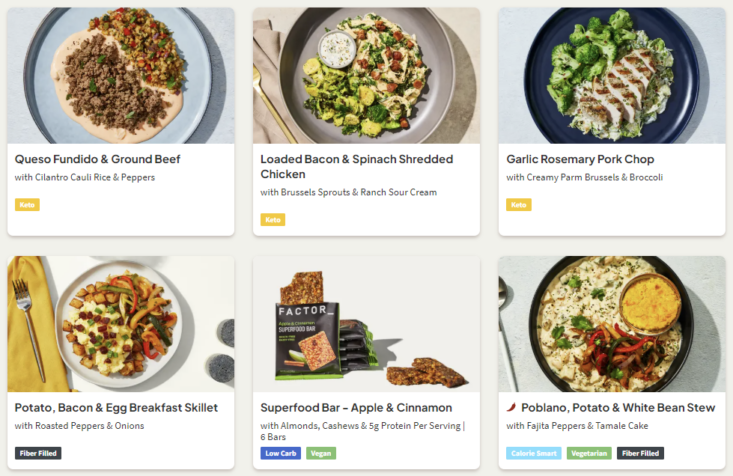
Task: Click the Superfood Bar – Apple & Cinnamon title
Action: (356, 408)
